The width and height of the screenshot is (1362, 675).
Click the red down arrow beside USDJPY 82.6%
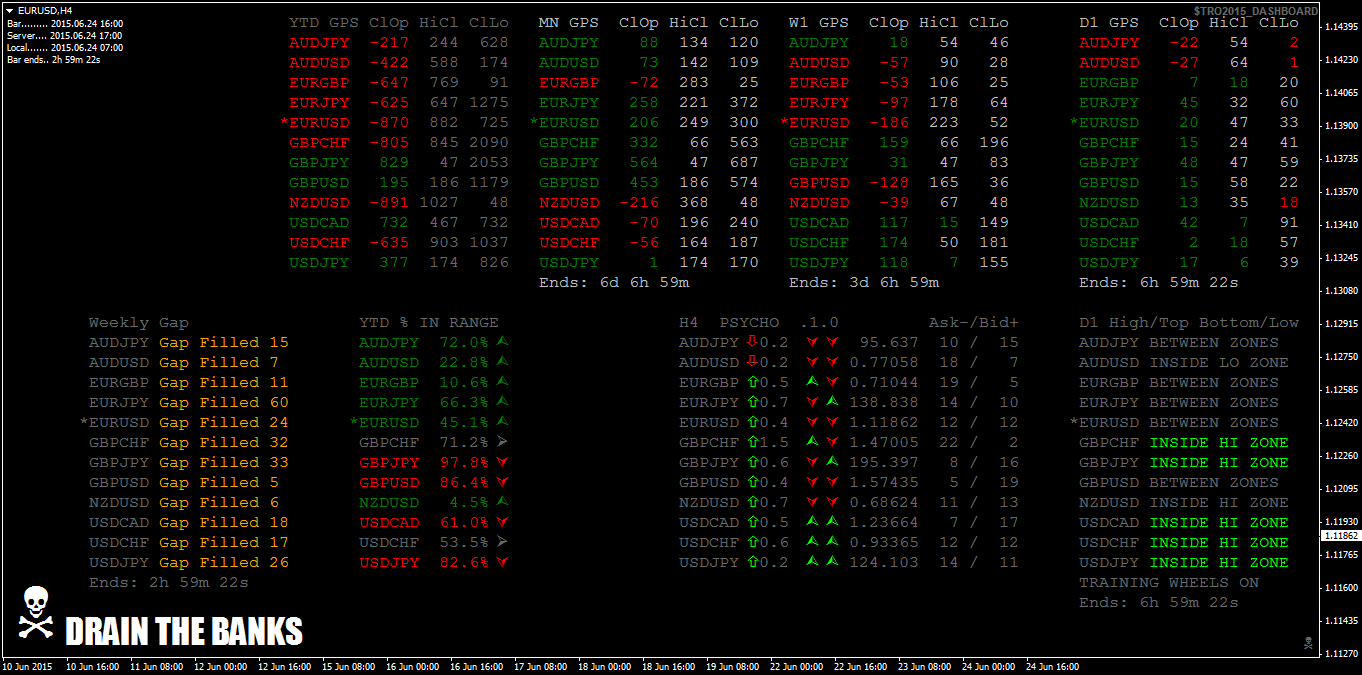pyautogui.click(x=502, y=562)
